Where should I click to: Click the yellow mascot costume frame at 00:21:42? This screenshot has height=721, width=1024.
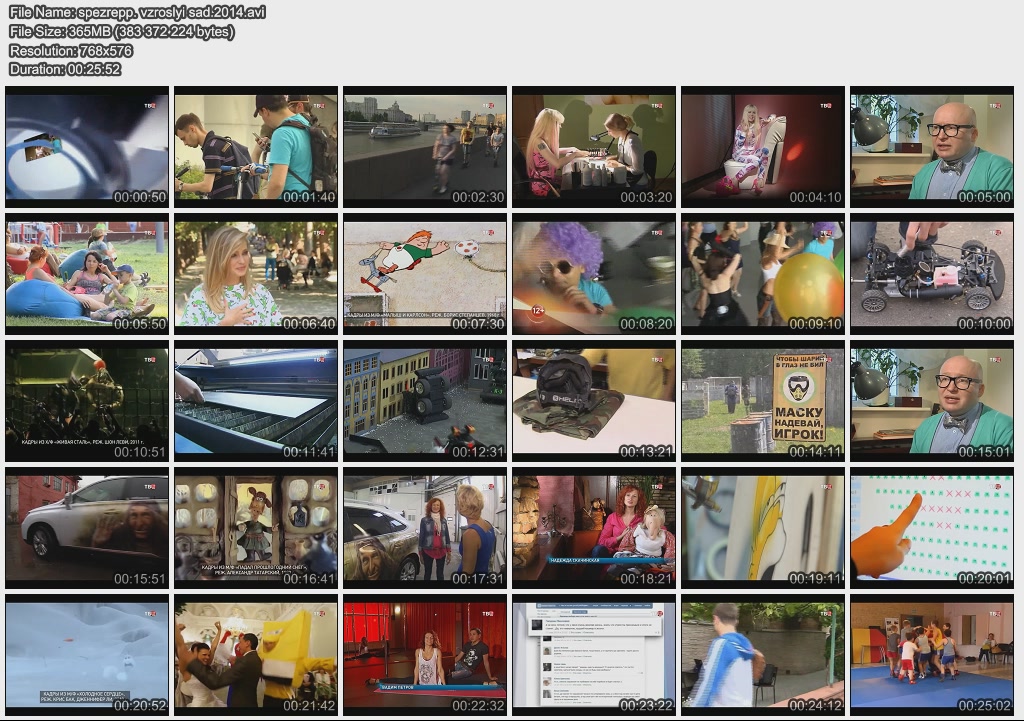pyautogui.click(x=256, y=655)
